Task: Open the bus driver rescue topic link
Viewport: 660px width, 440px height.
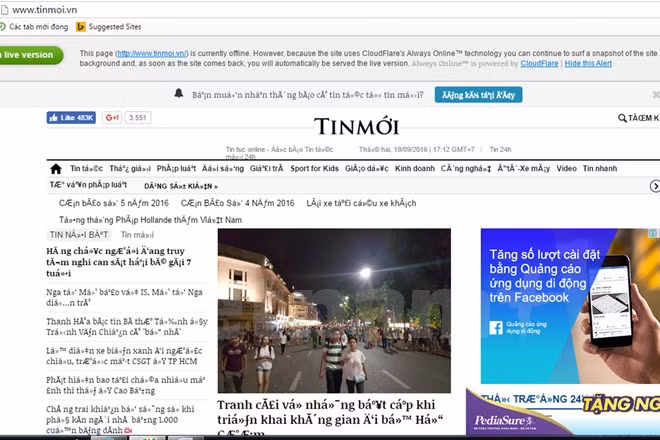Action: tap(361, 203)
